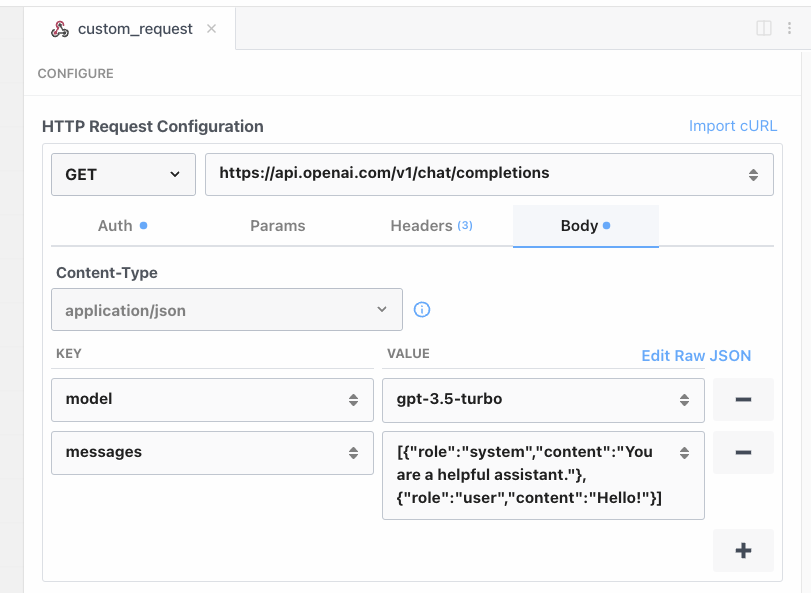Image resolution: width=811 pixels, height=593 pixels.
Task: Click the gpt-3.5-turbo value input
Action: pos(543,400)
